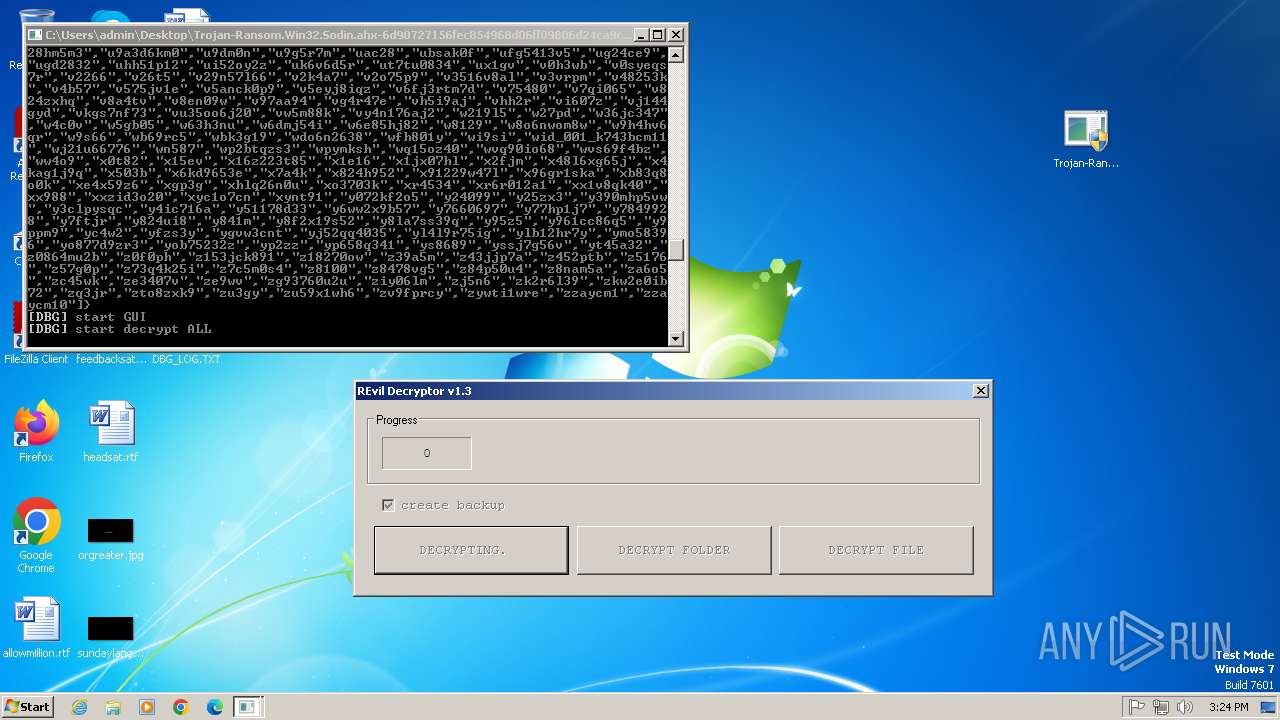Click the '[DBG] start GUI' console line
Image resolution: width=1280 pixels, height=720 pixels.
[87, 317]
